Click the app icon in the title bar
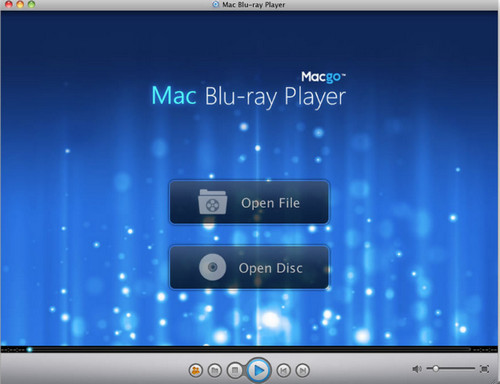The width and height of the screenshot is (500, 384). (x=216, y=4)
